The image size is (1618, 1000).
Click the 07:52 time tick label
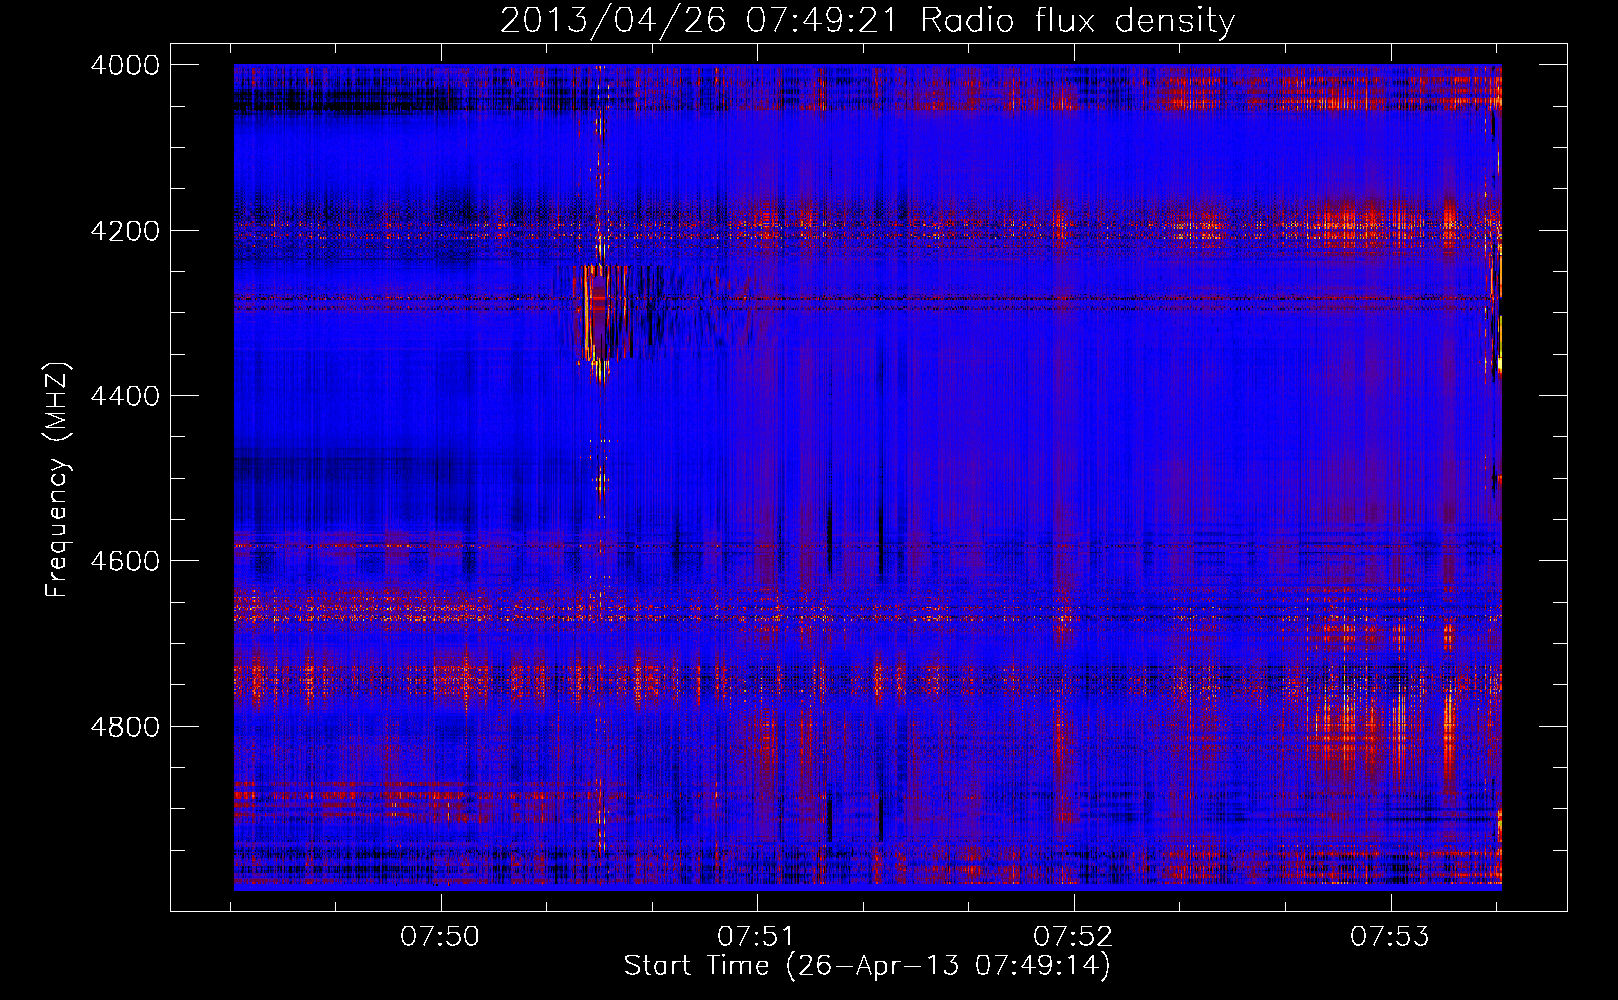coord(1073,936)
